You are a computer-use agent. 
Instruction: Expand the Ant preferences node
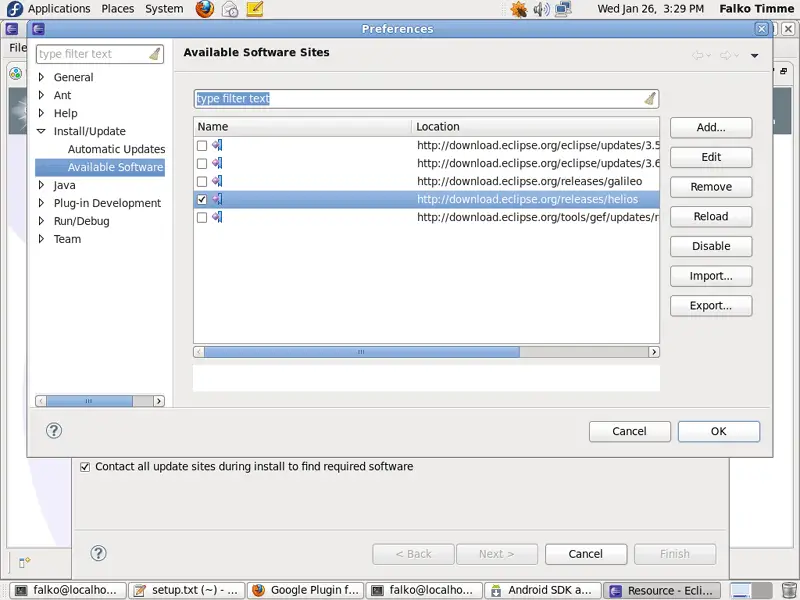point(41,95)
